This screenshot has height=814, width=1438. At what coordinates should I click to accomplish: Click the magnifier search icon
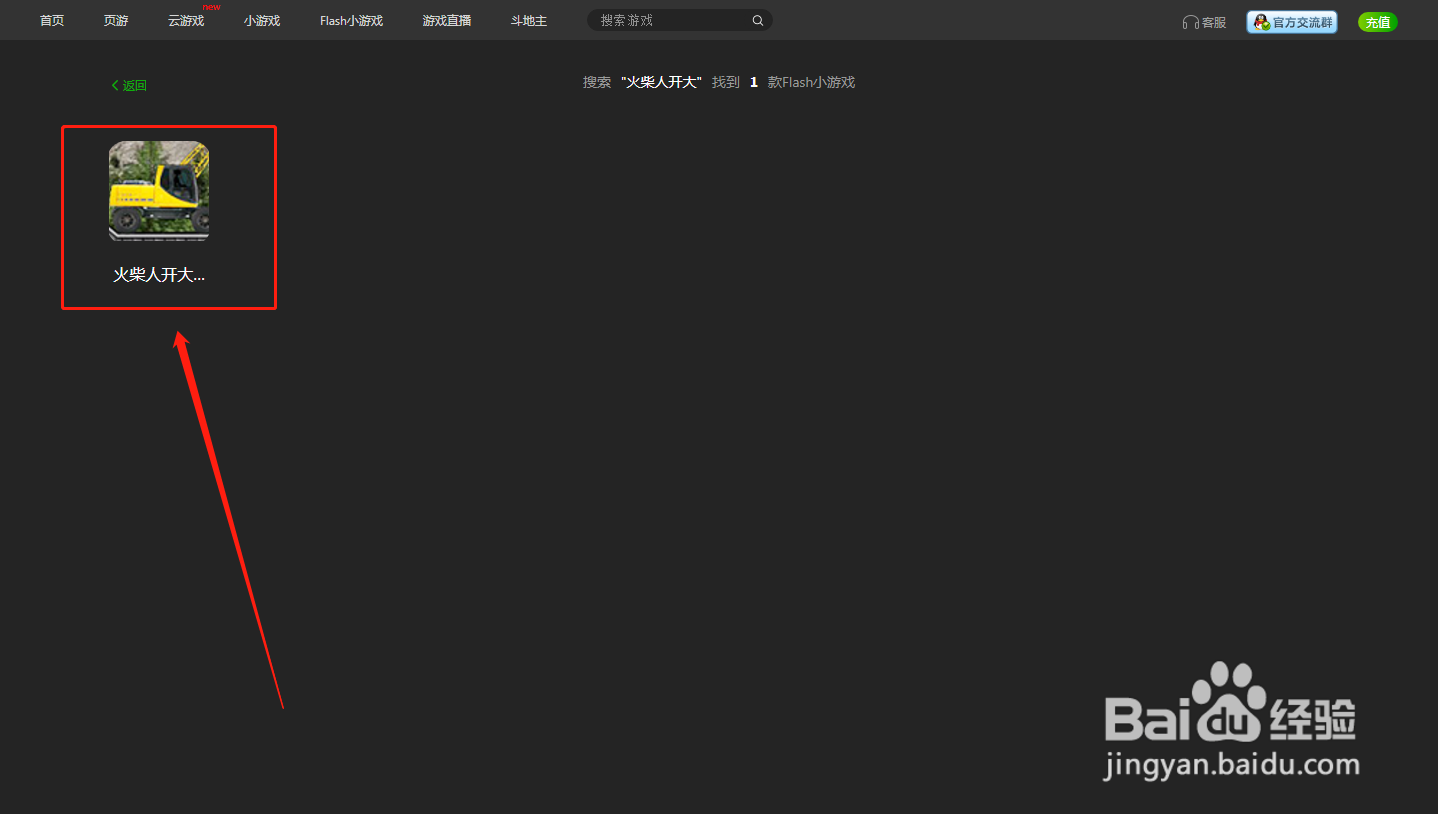(x=758, y=20)
